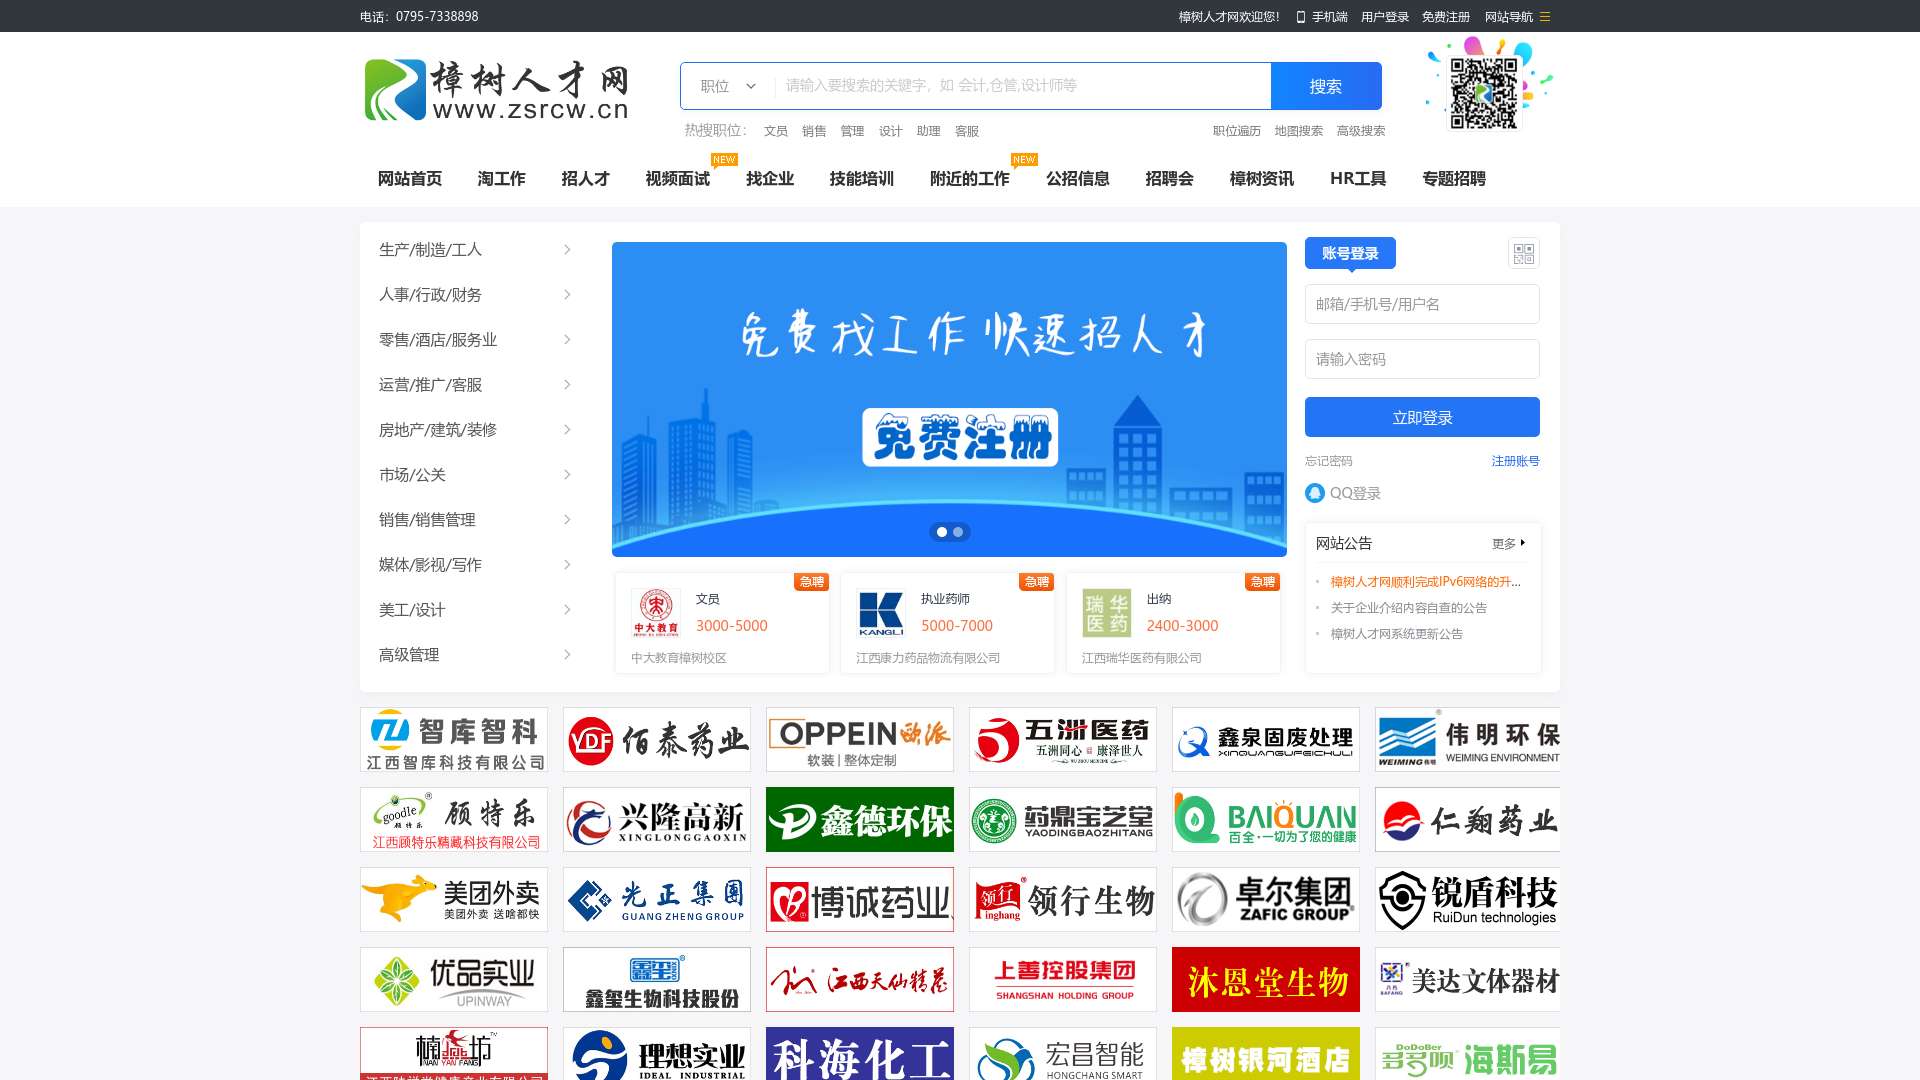Click 免费注册 in the top bar
The height and width of the screenshot is (1080, 1920).
(x=1446, y=17)
